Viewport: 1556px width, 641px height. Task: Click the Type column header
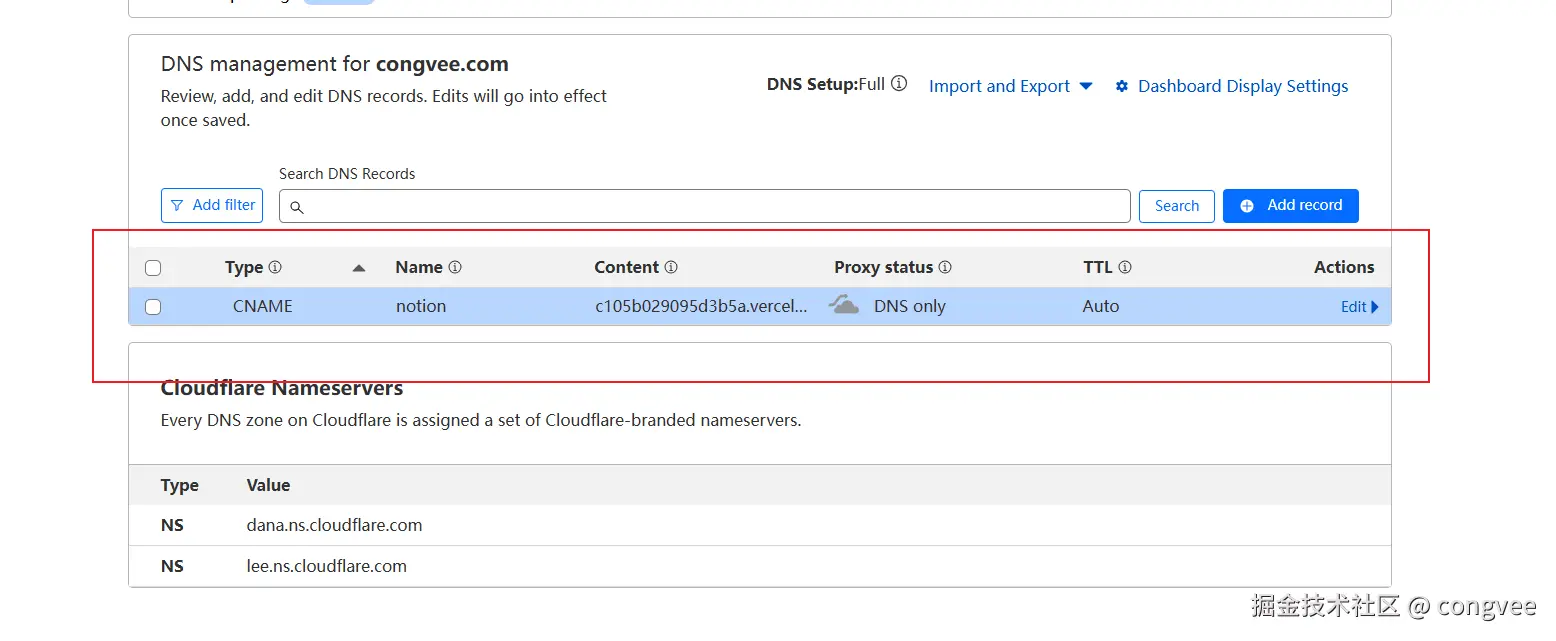pyautogui.click(x=244, y=267)
